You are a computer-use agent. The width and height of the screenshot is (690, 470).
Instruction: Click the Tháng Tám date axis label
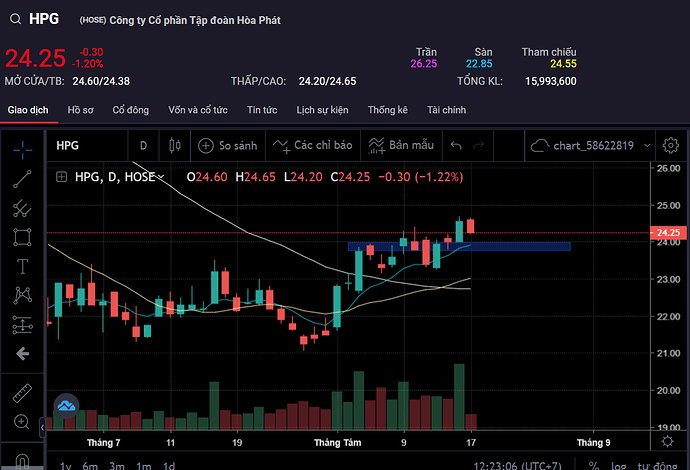pyautogui.click(x=338, y=443)
